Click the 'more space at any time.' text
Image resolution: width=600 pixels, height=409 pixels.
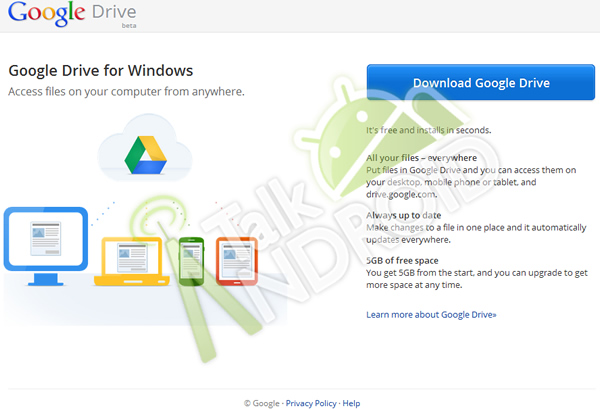(x=414, y=285)
